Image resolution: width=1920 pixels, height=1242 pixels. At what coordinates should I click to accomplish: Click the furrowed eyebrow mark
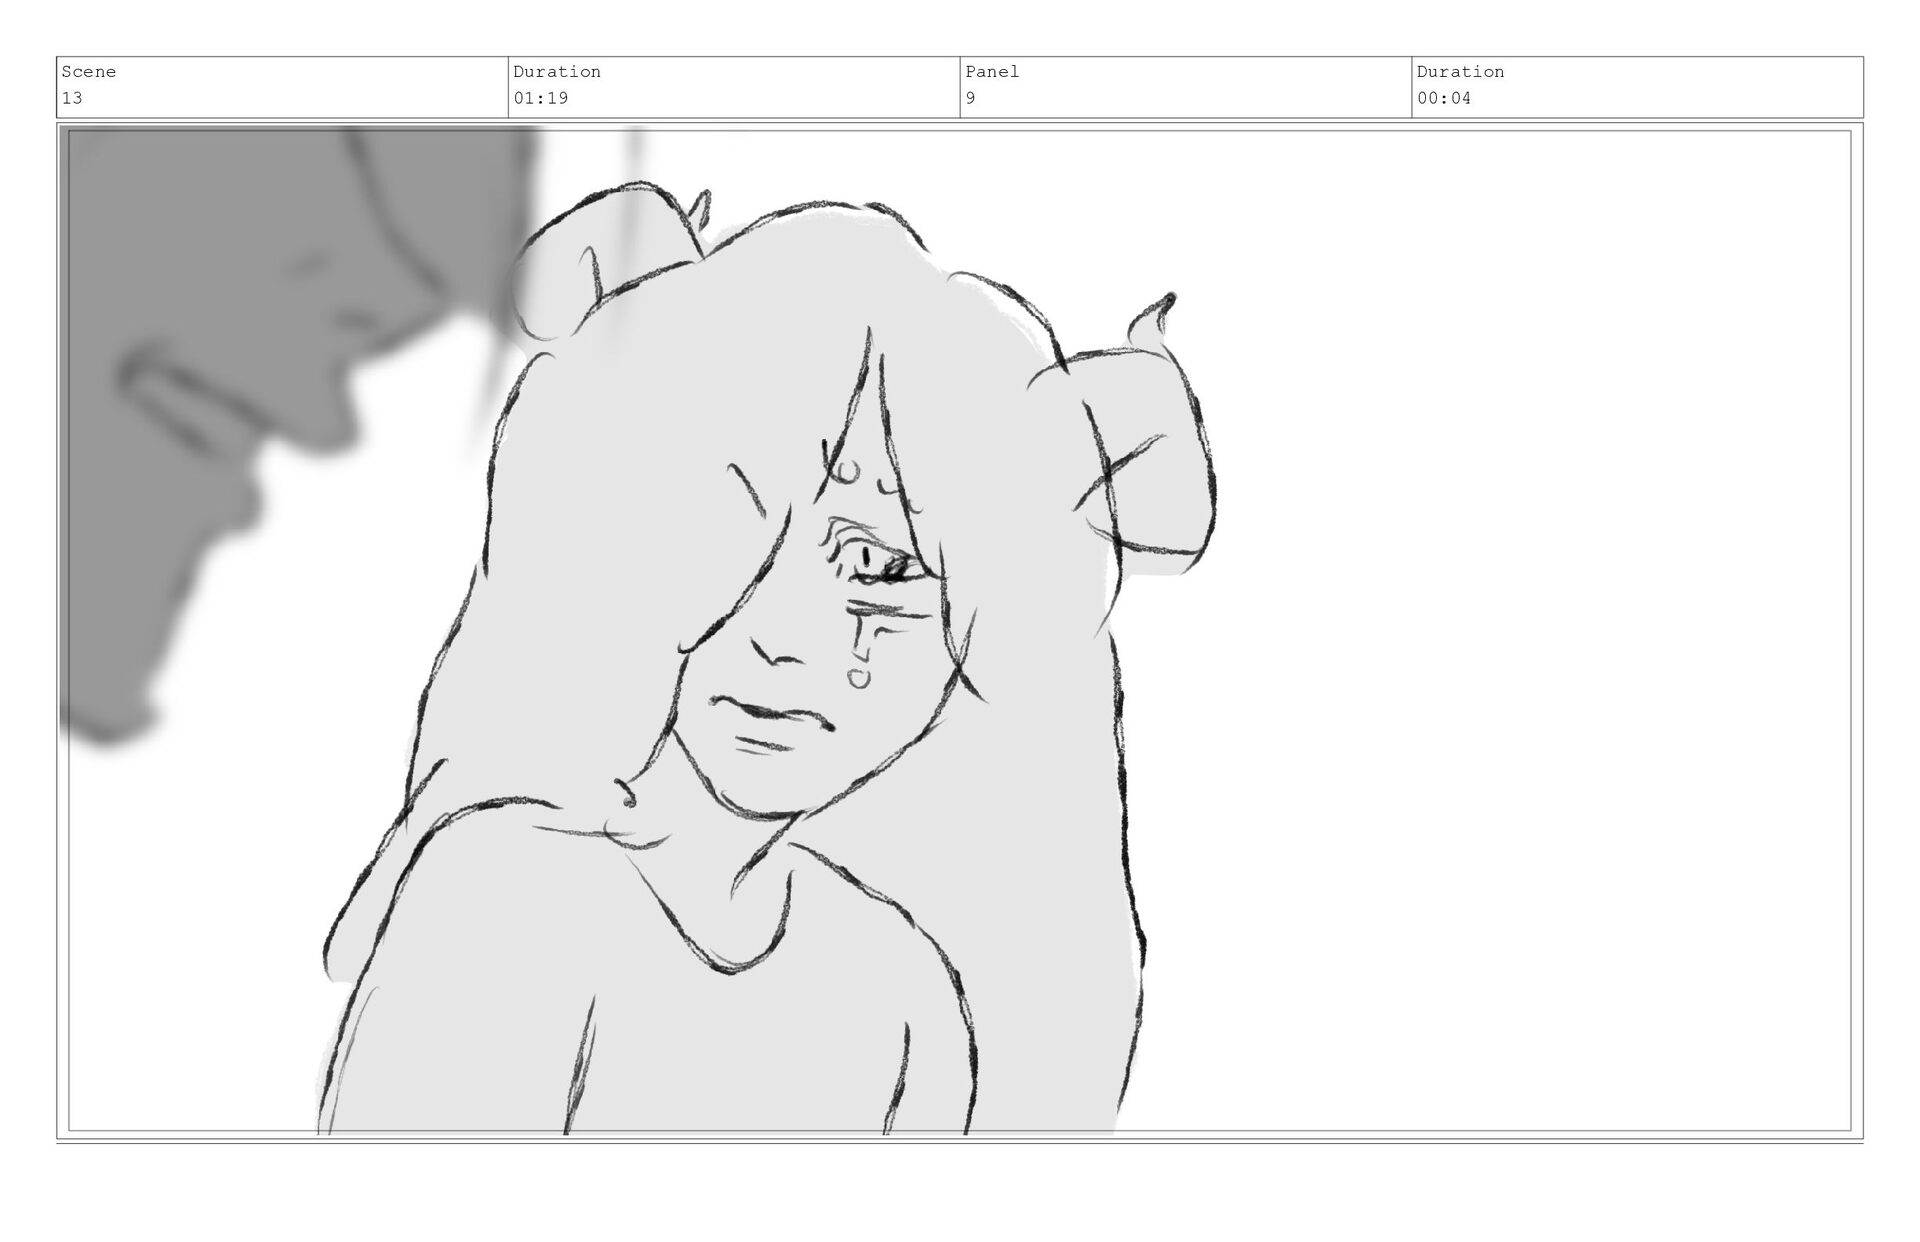[x=749, y=490]
